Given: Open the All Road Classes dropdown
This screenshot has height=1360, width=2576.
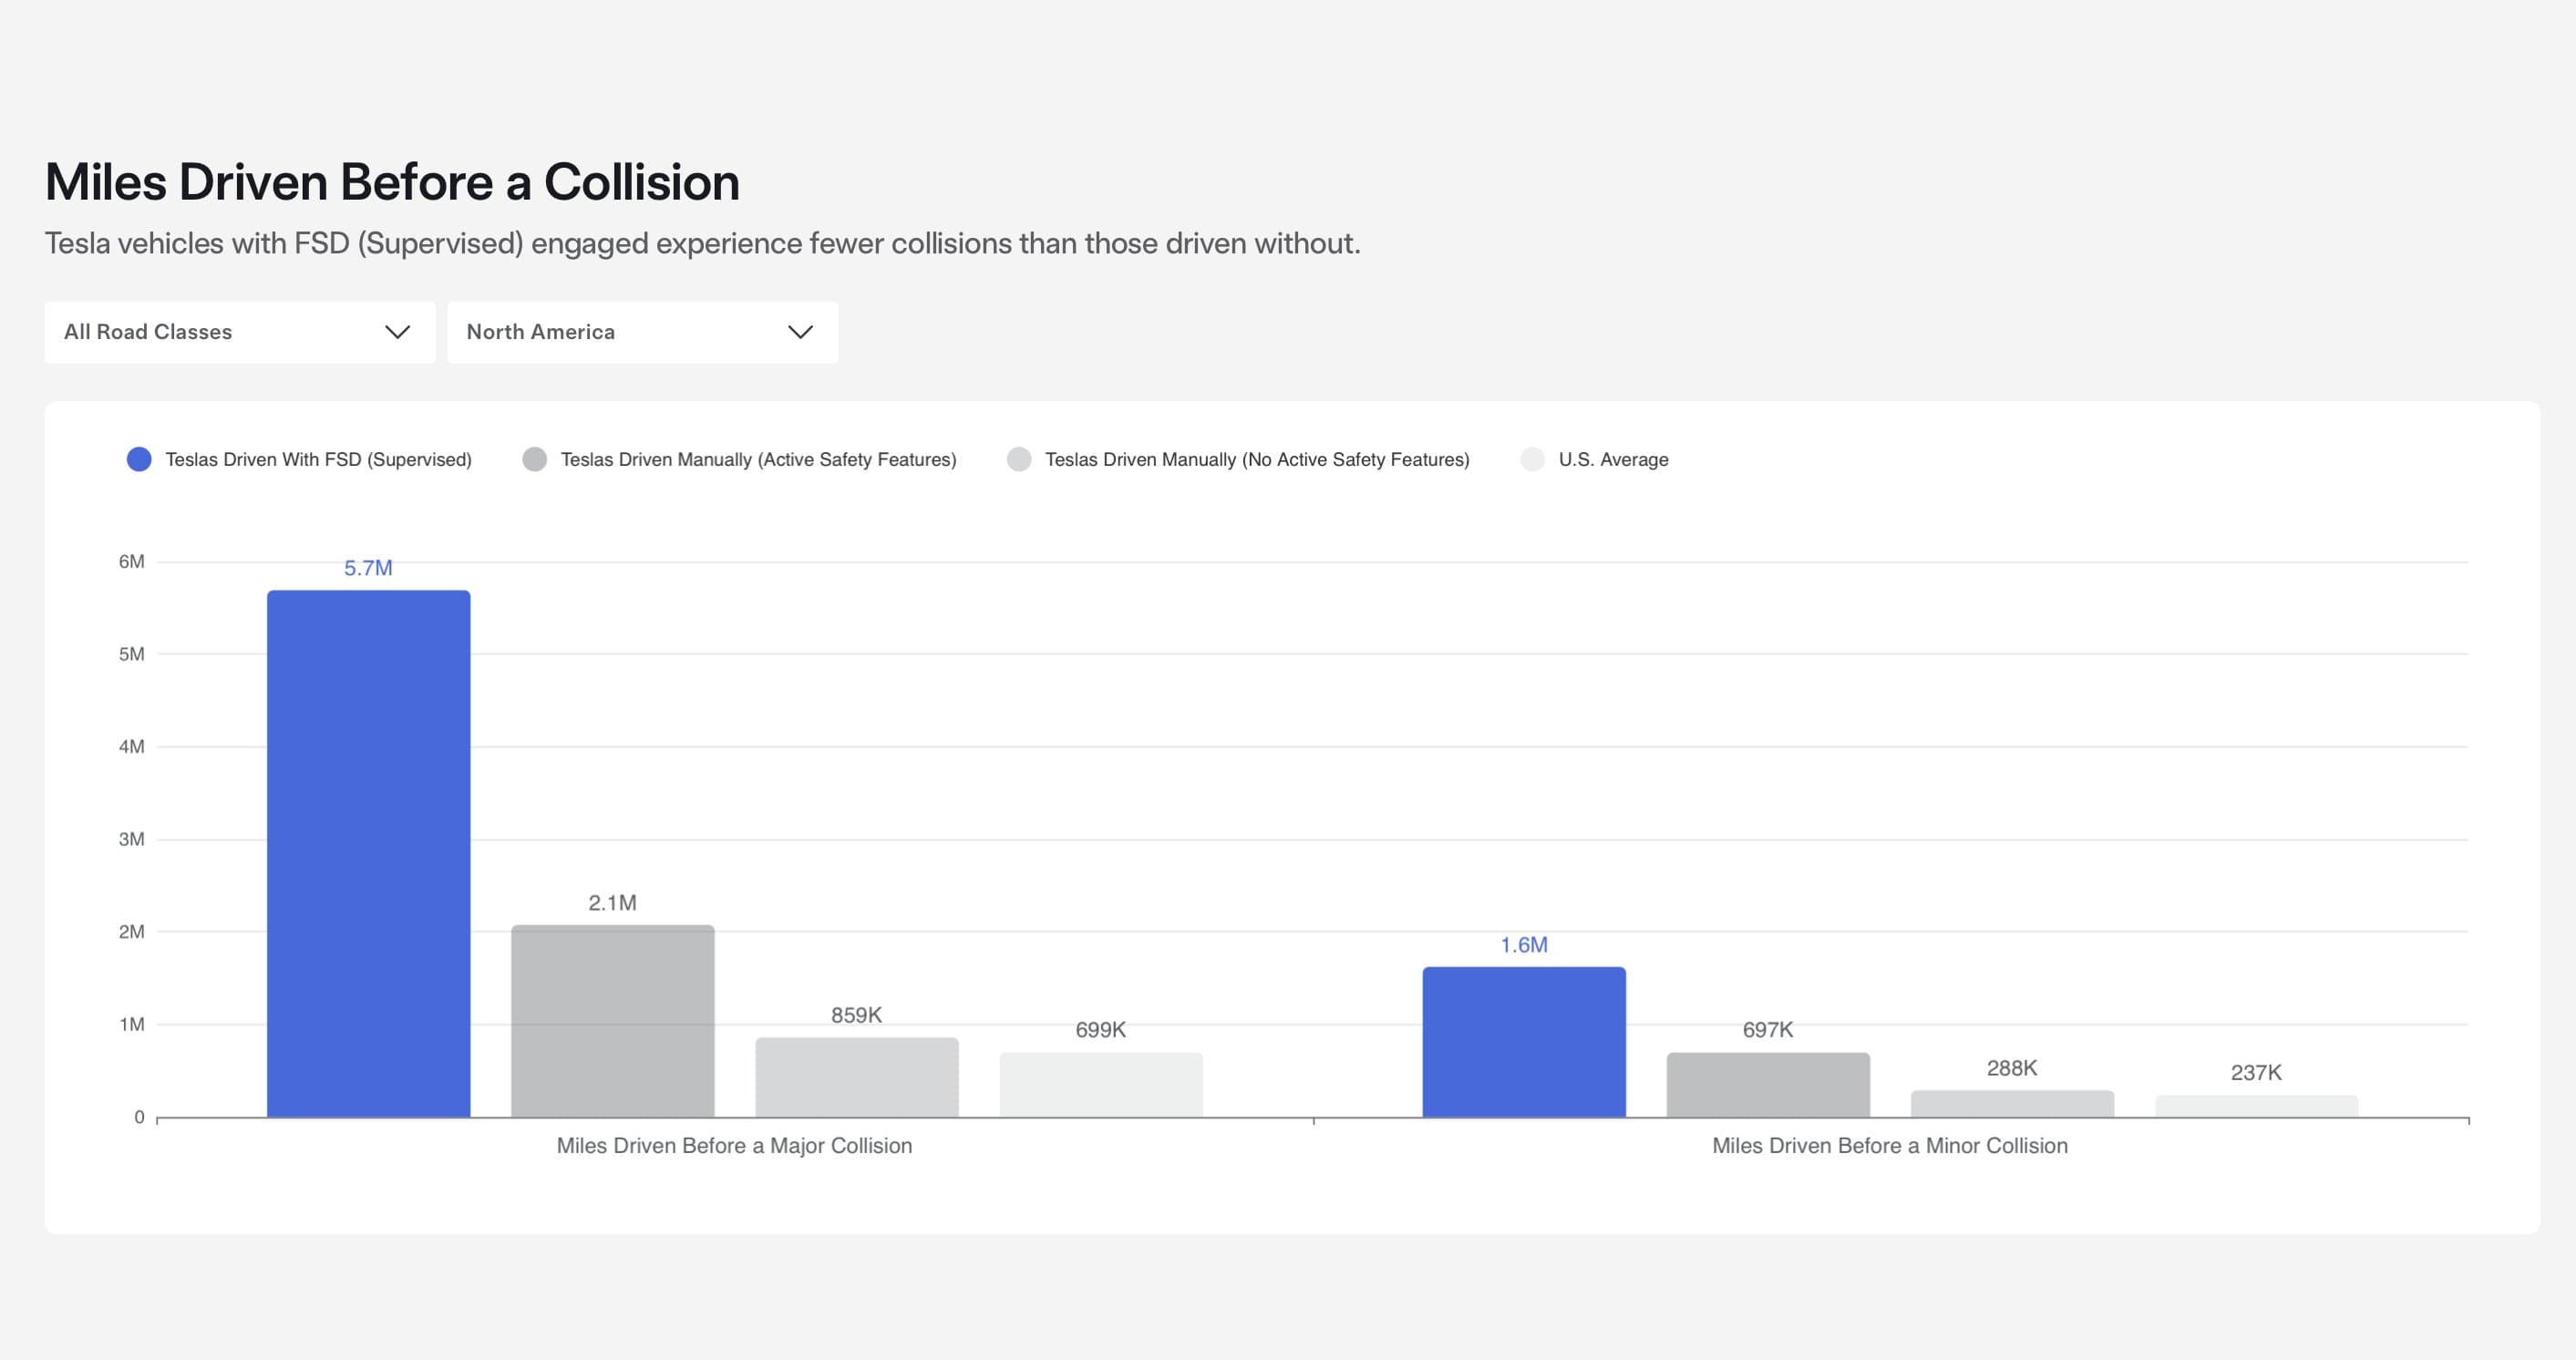Looking at the screenshot, I should click(x=240, y=332).
